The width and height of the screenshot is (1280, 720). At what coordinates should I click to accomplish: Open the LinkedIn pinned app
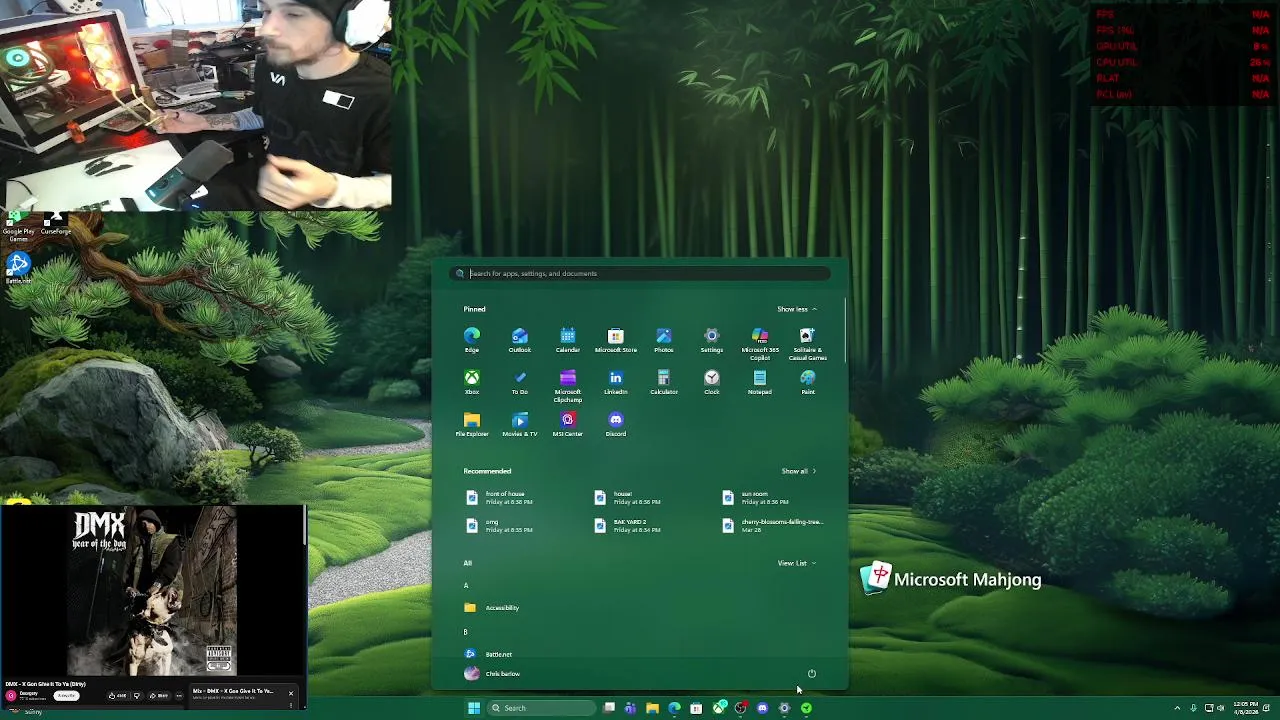616,381
